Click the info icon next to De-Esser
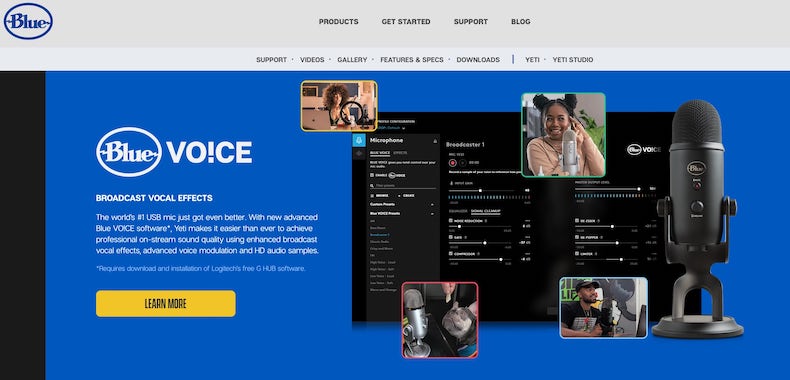The width and height of the screenshot is (790, 380). coord(599,221)
